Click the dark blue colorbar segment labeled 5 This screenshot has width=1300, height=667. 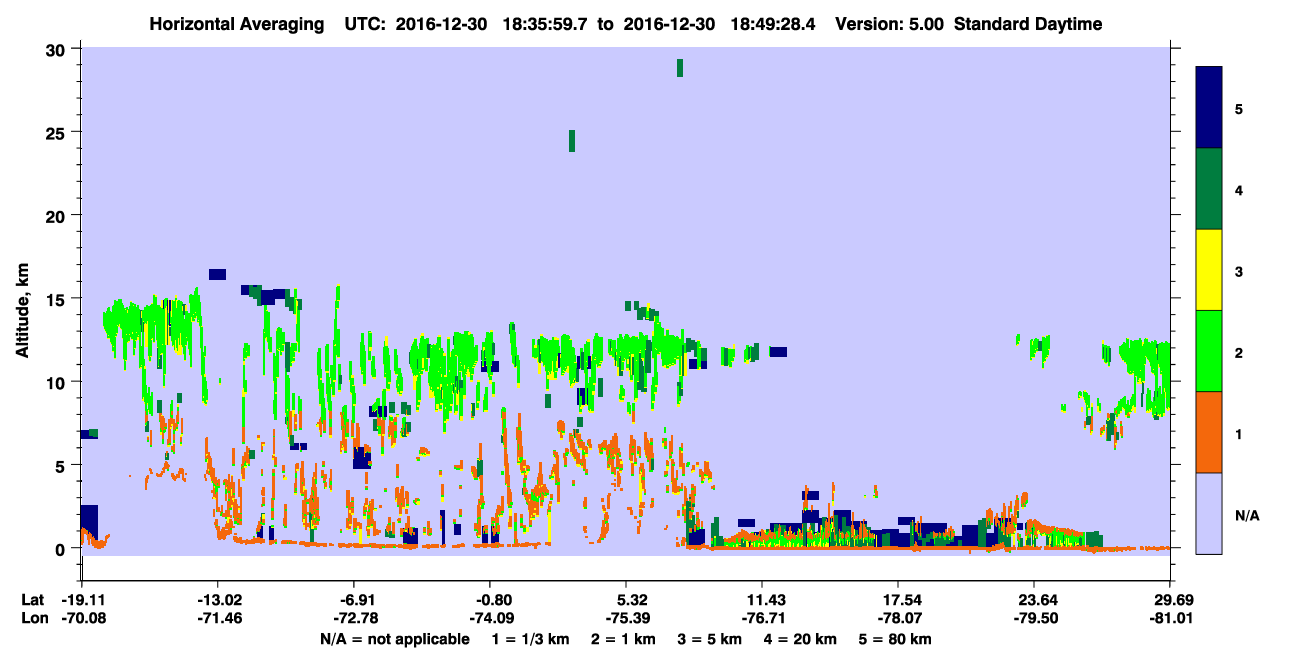tap(1209, 108)
